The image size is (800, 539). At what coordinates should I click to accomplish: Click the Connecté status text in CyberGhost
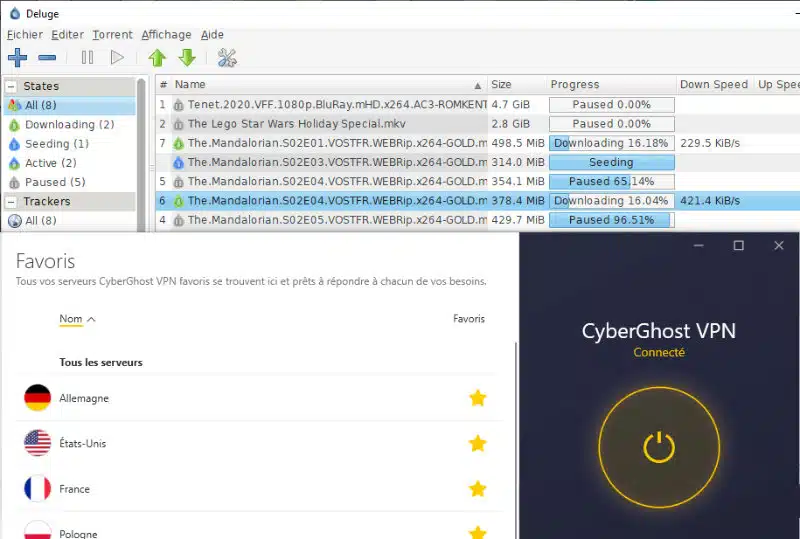[x=659, y=352]
